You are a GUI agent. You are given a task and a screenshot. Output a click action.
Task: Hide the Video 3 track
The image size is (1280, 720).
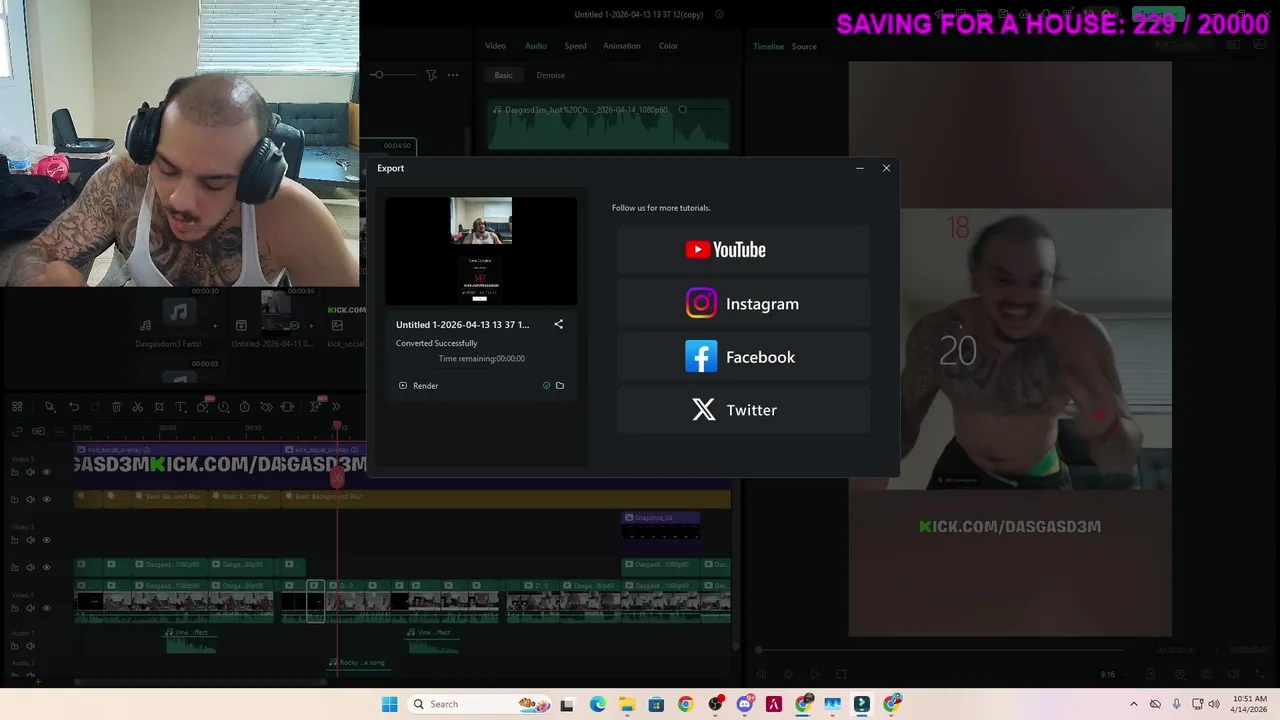tap(46, 540)
